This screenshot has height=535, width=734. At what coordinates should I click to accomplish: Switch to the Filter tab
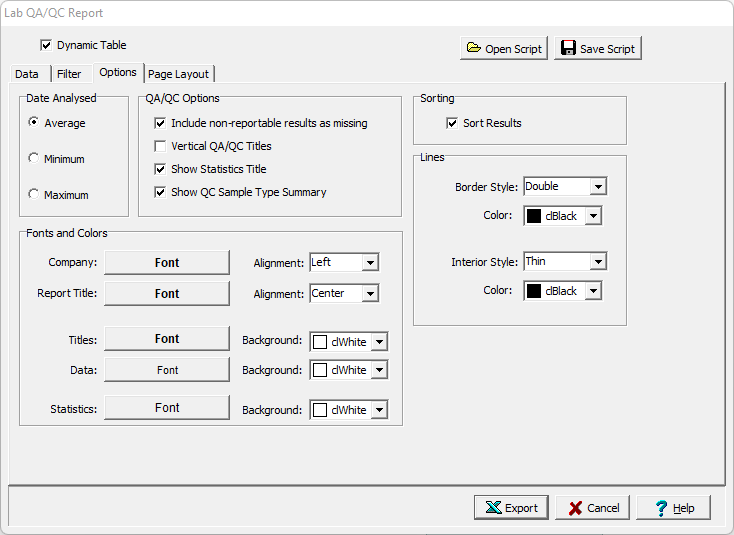click(x=69, y=74)
